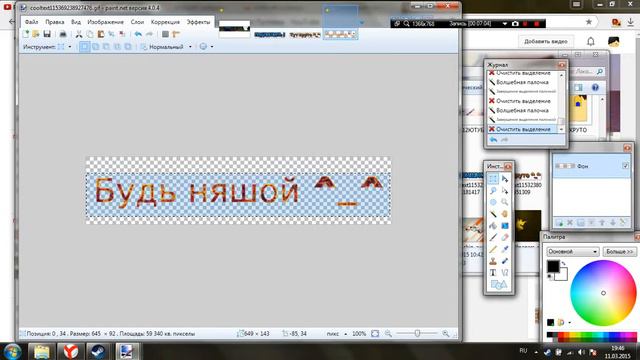Viewport: 640px width, 360px height.
Task: Click the Redo arrow in main toolbar
Action: [149, 34]
